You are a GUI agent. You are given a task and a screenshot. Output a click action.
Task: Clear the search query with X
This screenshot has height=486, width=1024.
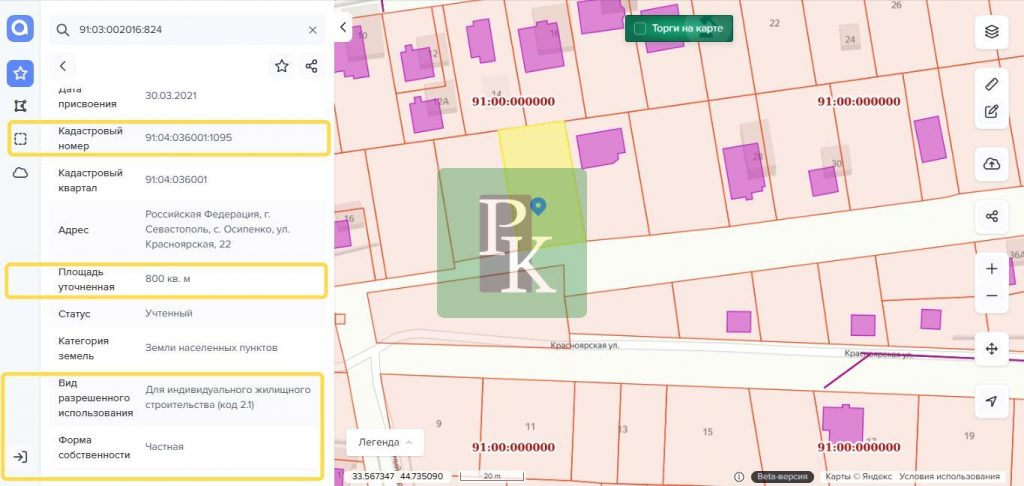(312, 30)
